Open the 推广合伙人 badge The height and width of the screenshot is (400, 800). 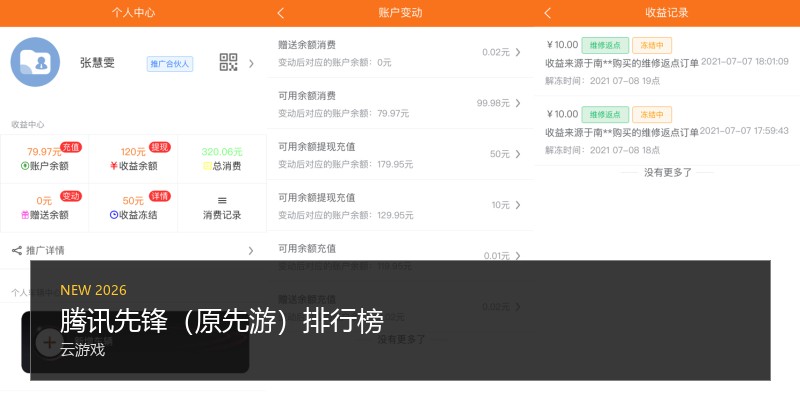[170, 64]
